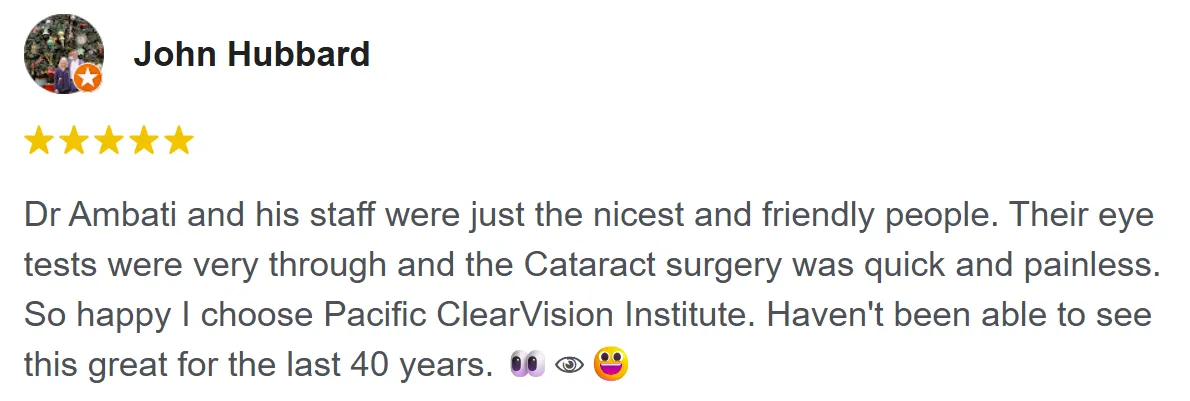Select the fourth yellow rating star

pyautogui.click(x=143, y=141)
